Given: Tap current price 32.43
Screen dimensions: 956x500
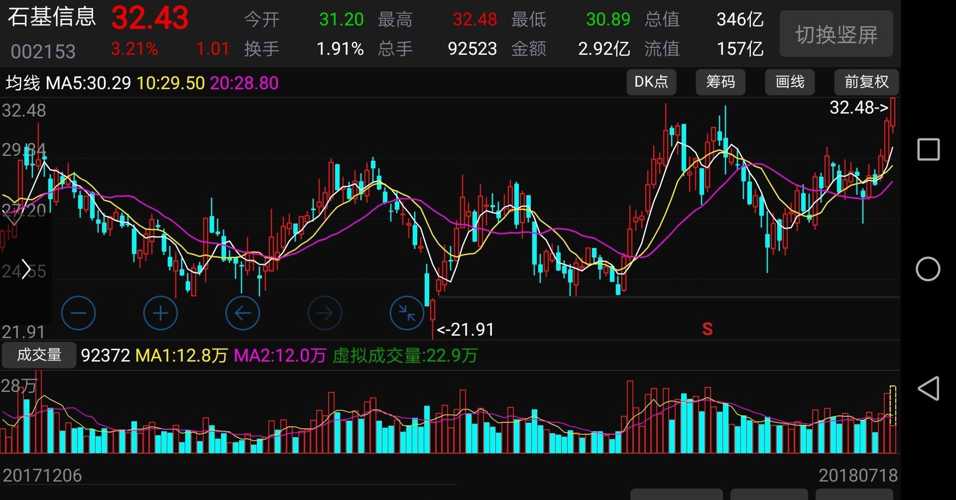Looking at the screenshot, I should click(150, 18).
